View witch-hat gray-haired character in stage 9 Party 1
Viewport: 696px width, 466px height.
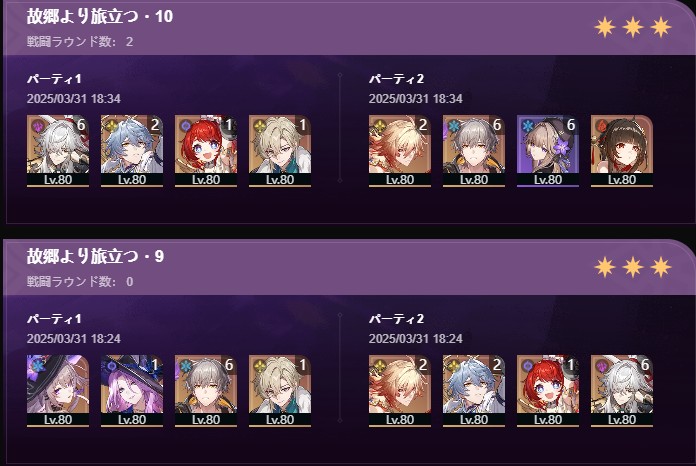coord(58,391)
